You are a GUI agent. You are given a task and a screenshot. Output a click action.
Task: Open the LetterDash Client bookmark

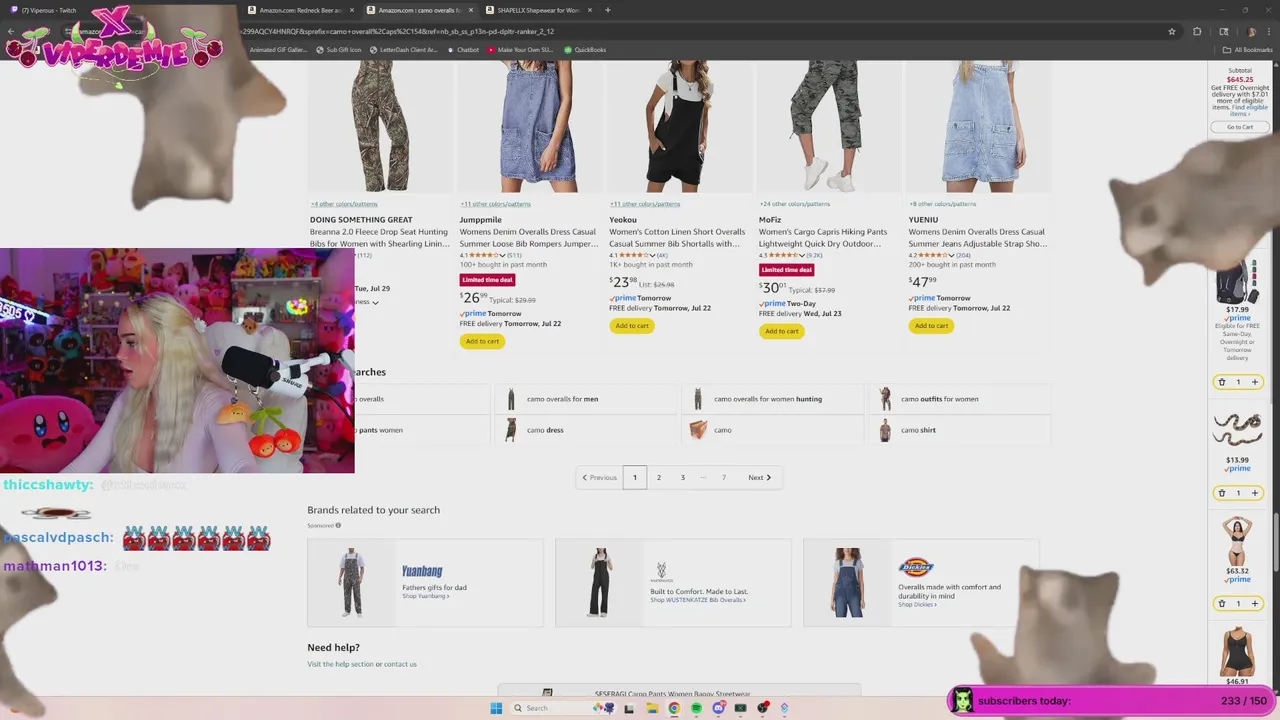click(403, 49)
